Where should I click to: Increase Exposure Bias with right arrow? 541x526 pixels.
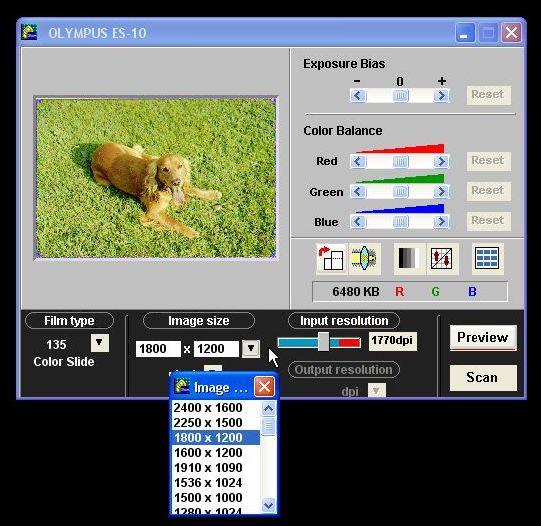[441, 96]
